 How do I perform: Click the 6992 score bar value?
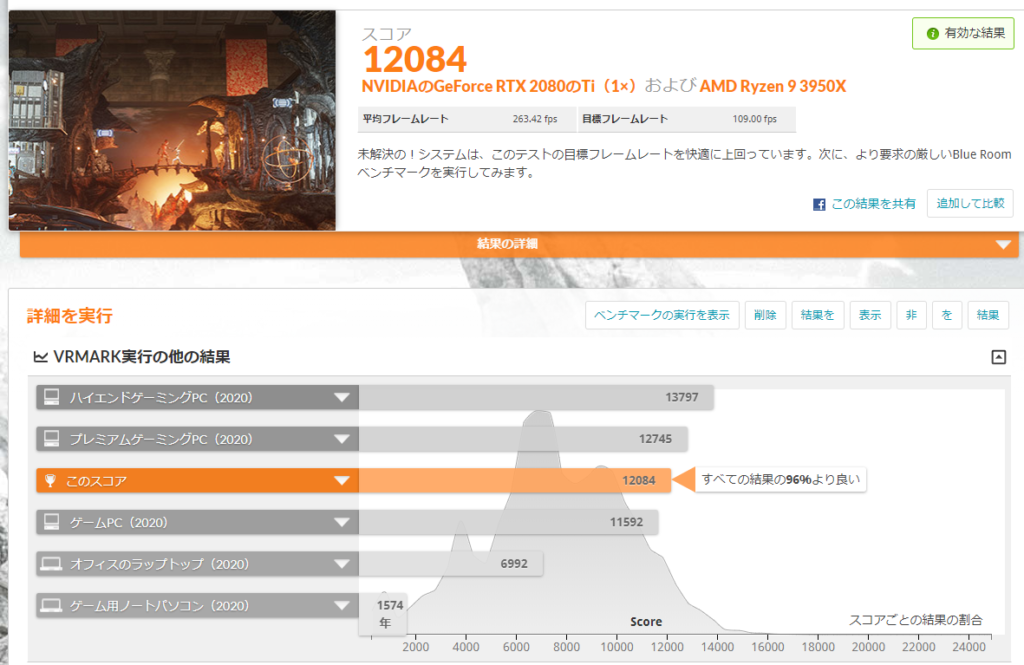pyautogui.click(x=514, y=564)
